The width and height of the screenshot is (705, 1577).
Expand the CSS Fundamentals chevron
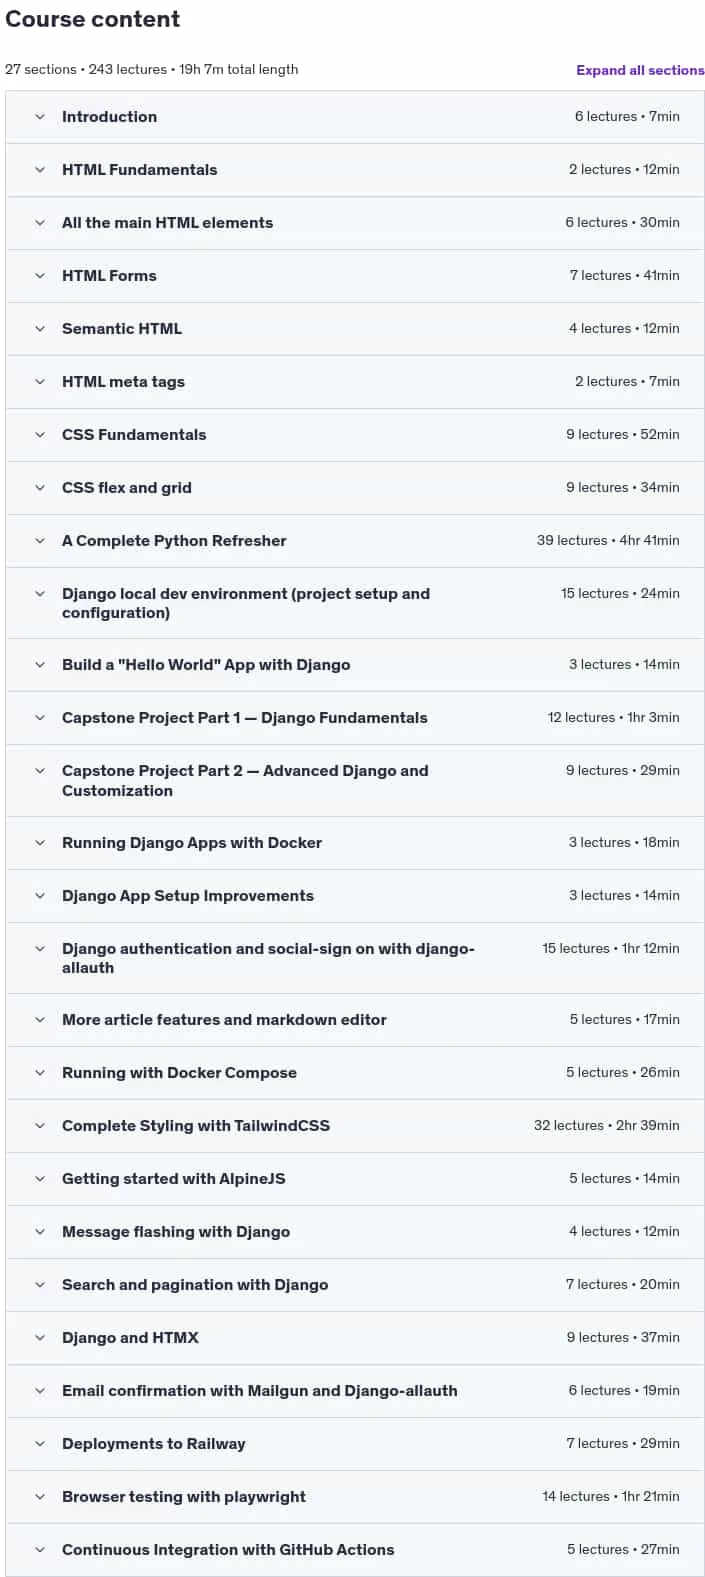pyautogui.click(x=40, y=435)
